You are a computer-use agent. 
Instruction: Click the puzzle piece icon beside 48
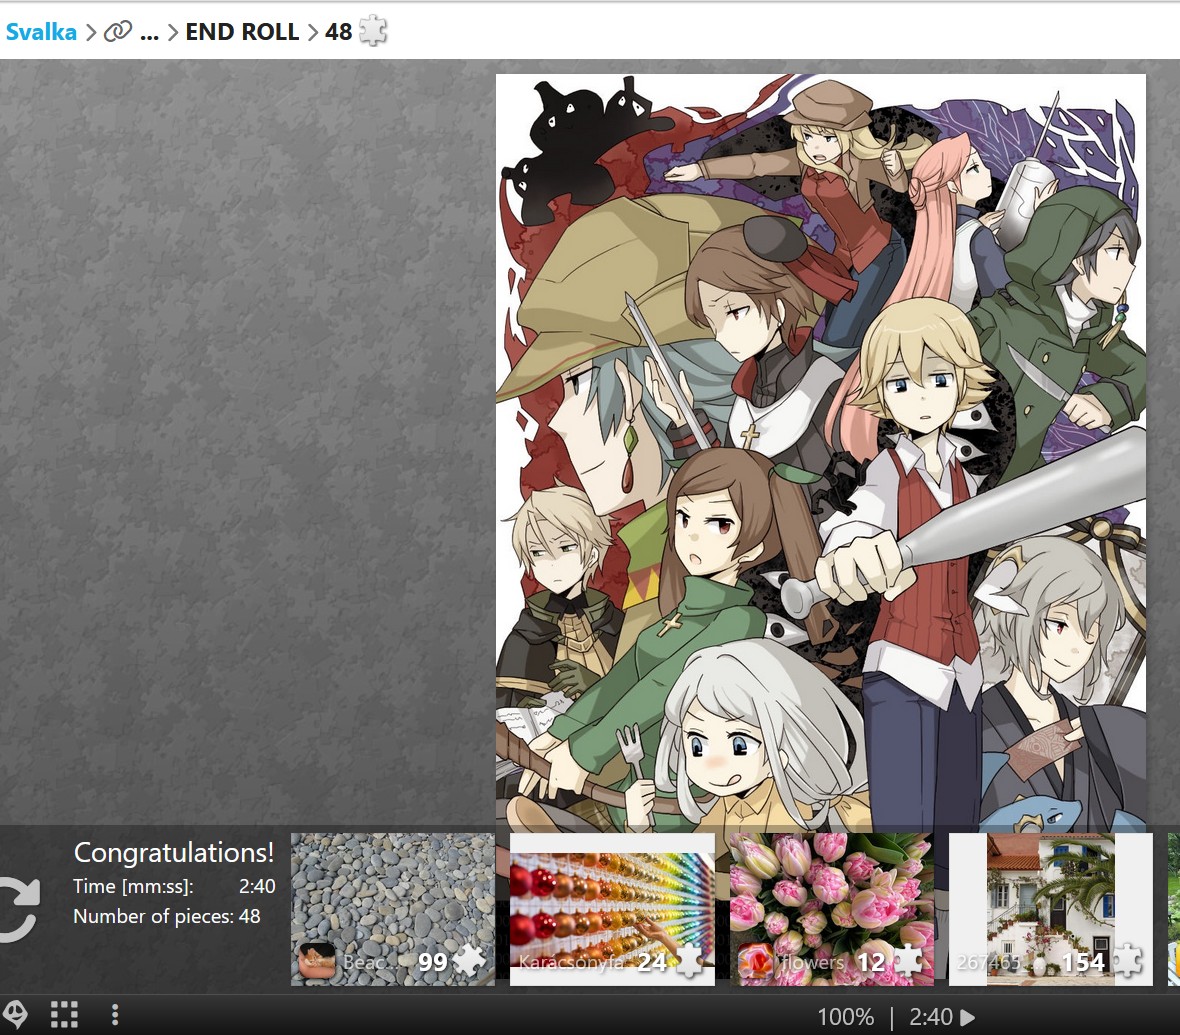point(373,32)
